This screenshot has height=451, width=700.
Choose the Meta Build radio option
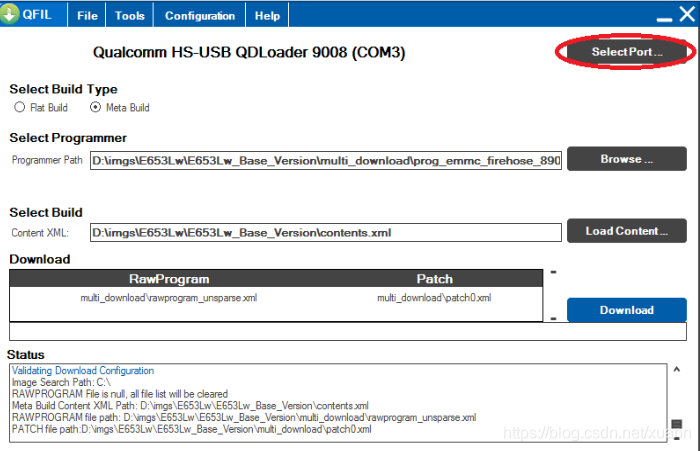click(x=96, y=107)
